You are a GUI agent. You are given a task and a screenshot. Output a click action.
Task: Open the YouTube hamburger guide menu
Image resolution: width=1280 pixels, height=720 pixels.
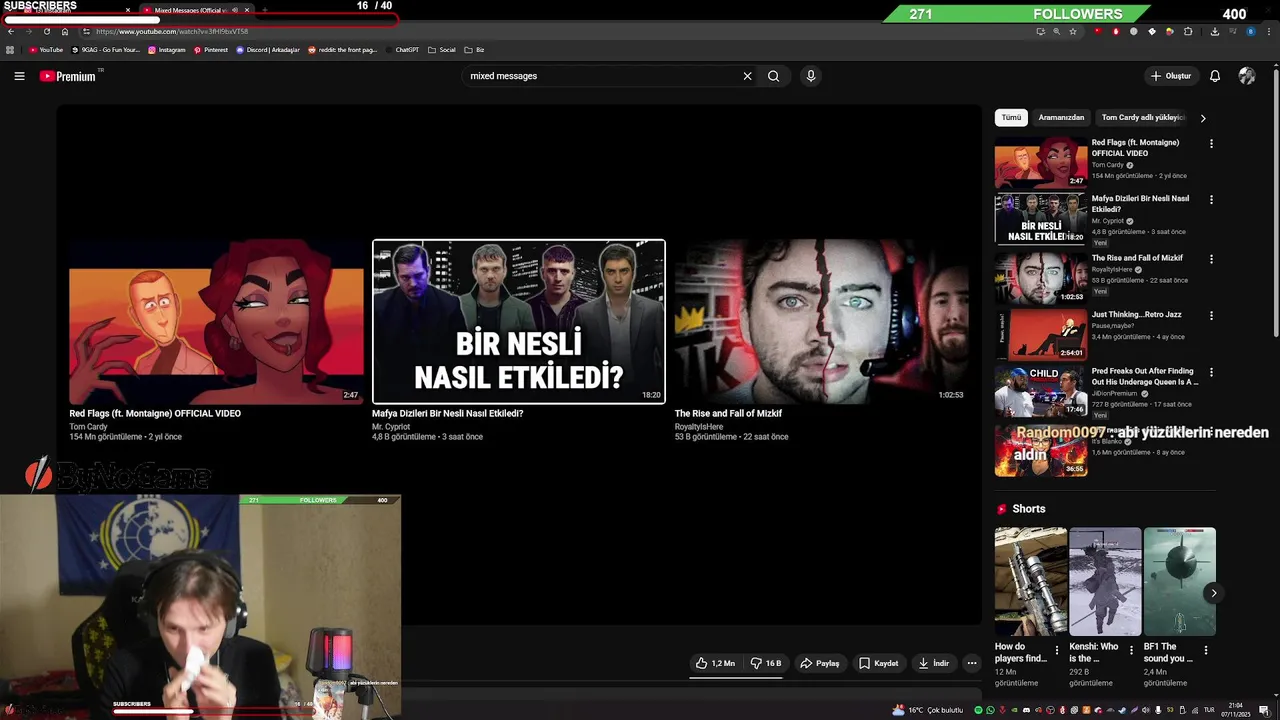[x=19, y=76]
